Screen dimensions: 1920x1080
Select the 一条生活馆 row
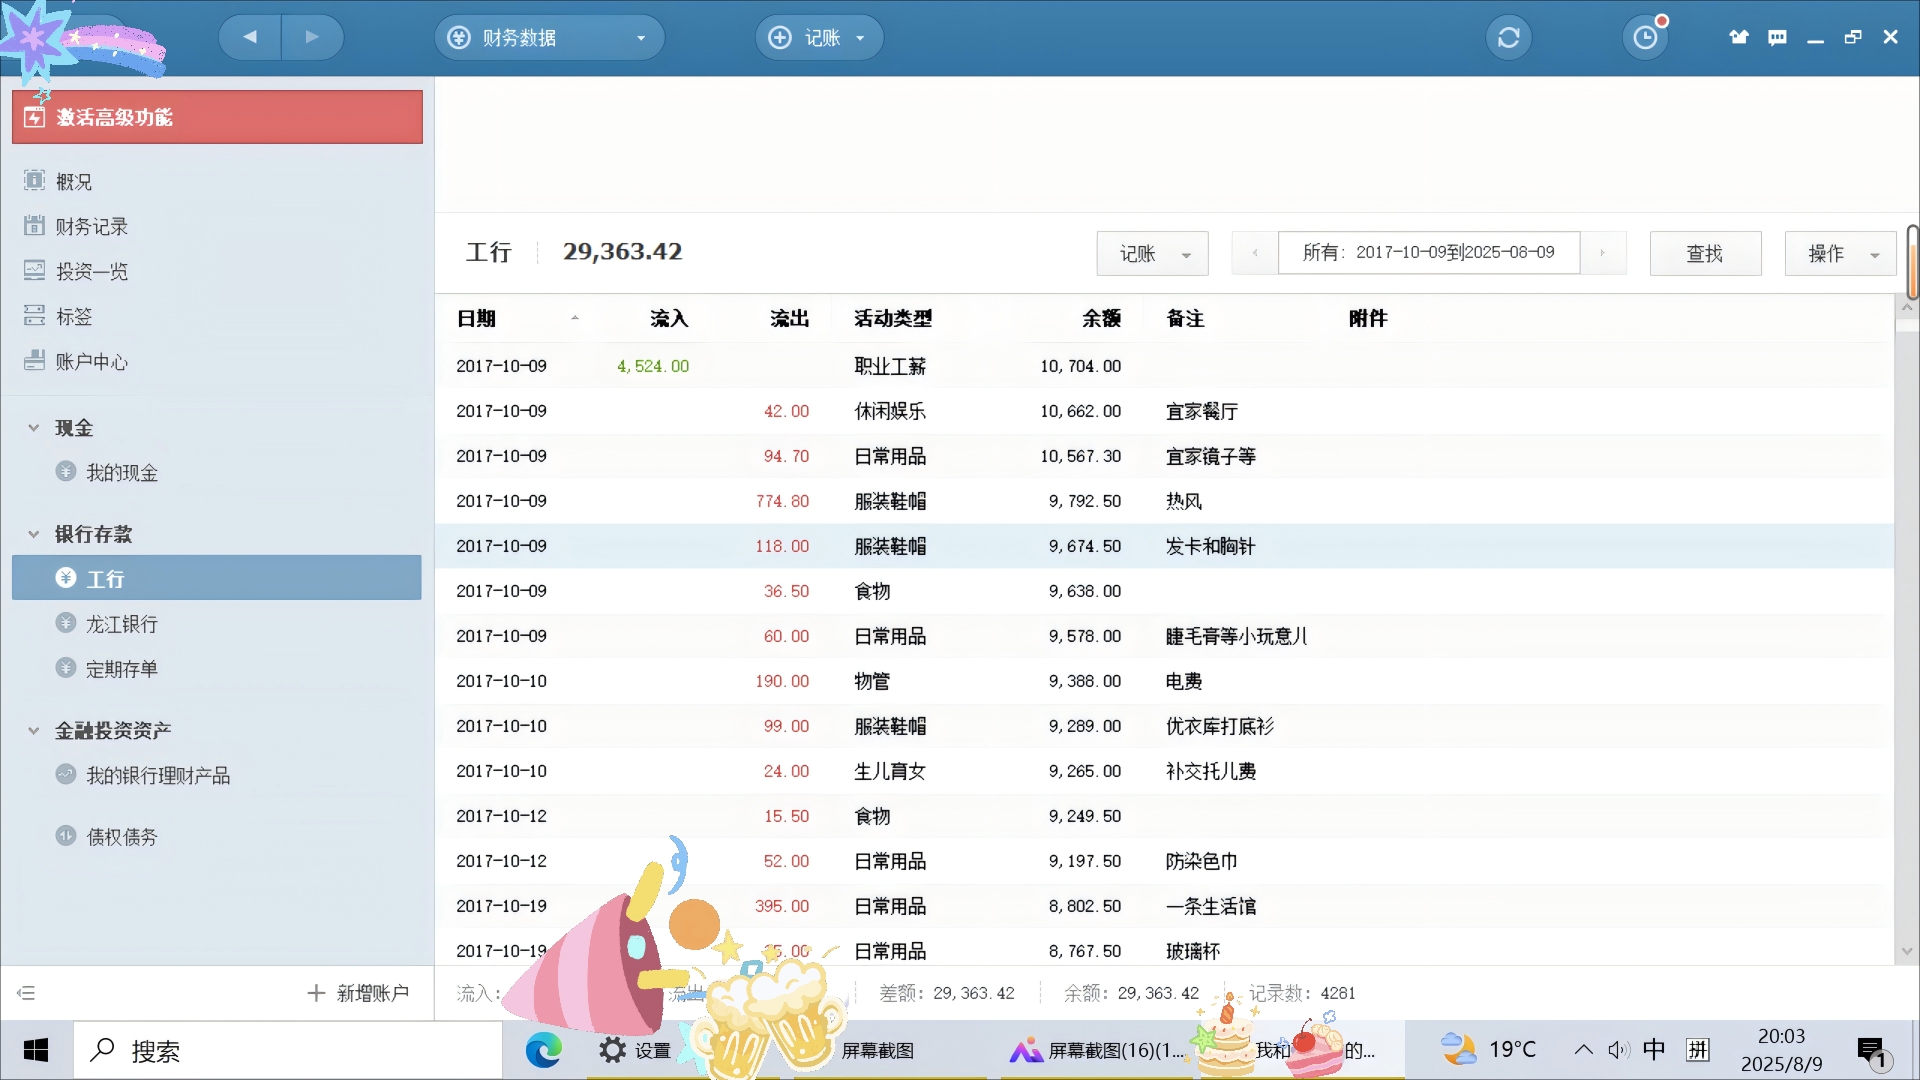[x=1164, y=906]
